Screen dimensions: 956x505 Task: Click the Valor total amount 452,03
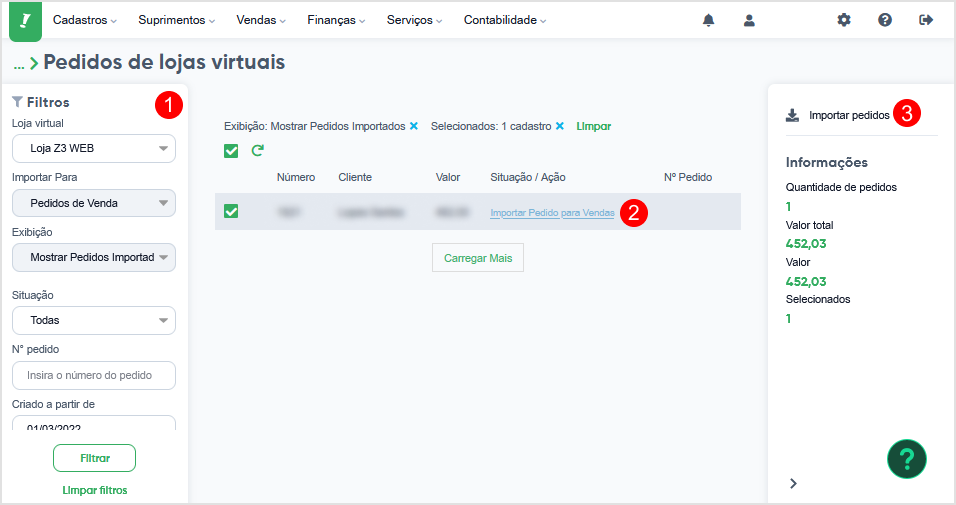pyautogui.click(x=806, y=244)
